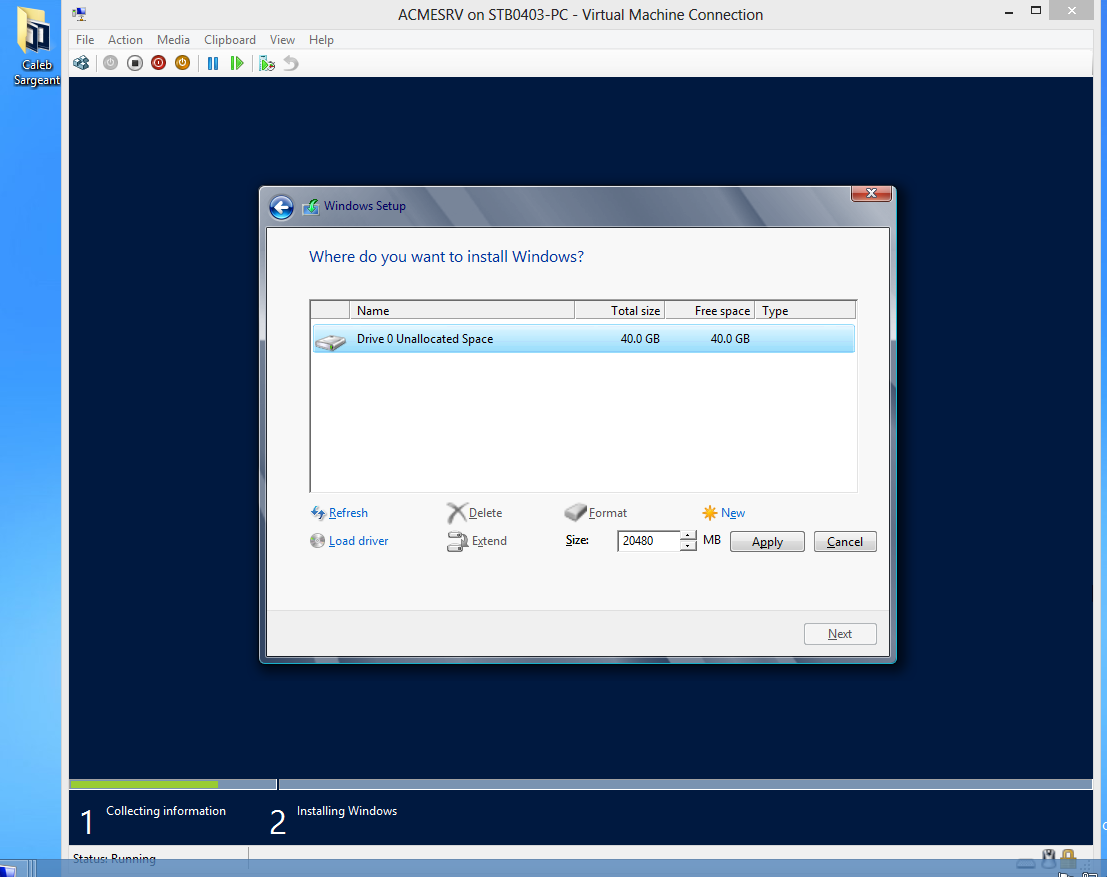Click the Format drive icon
This screenshot has width=1107, height=877.
coord(575,512)
